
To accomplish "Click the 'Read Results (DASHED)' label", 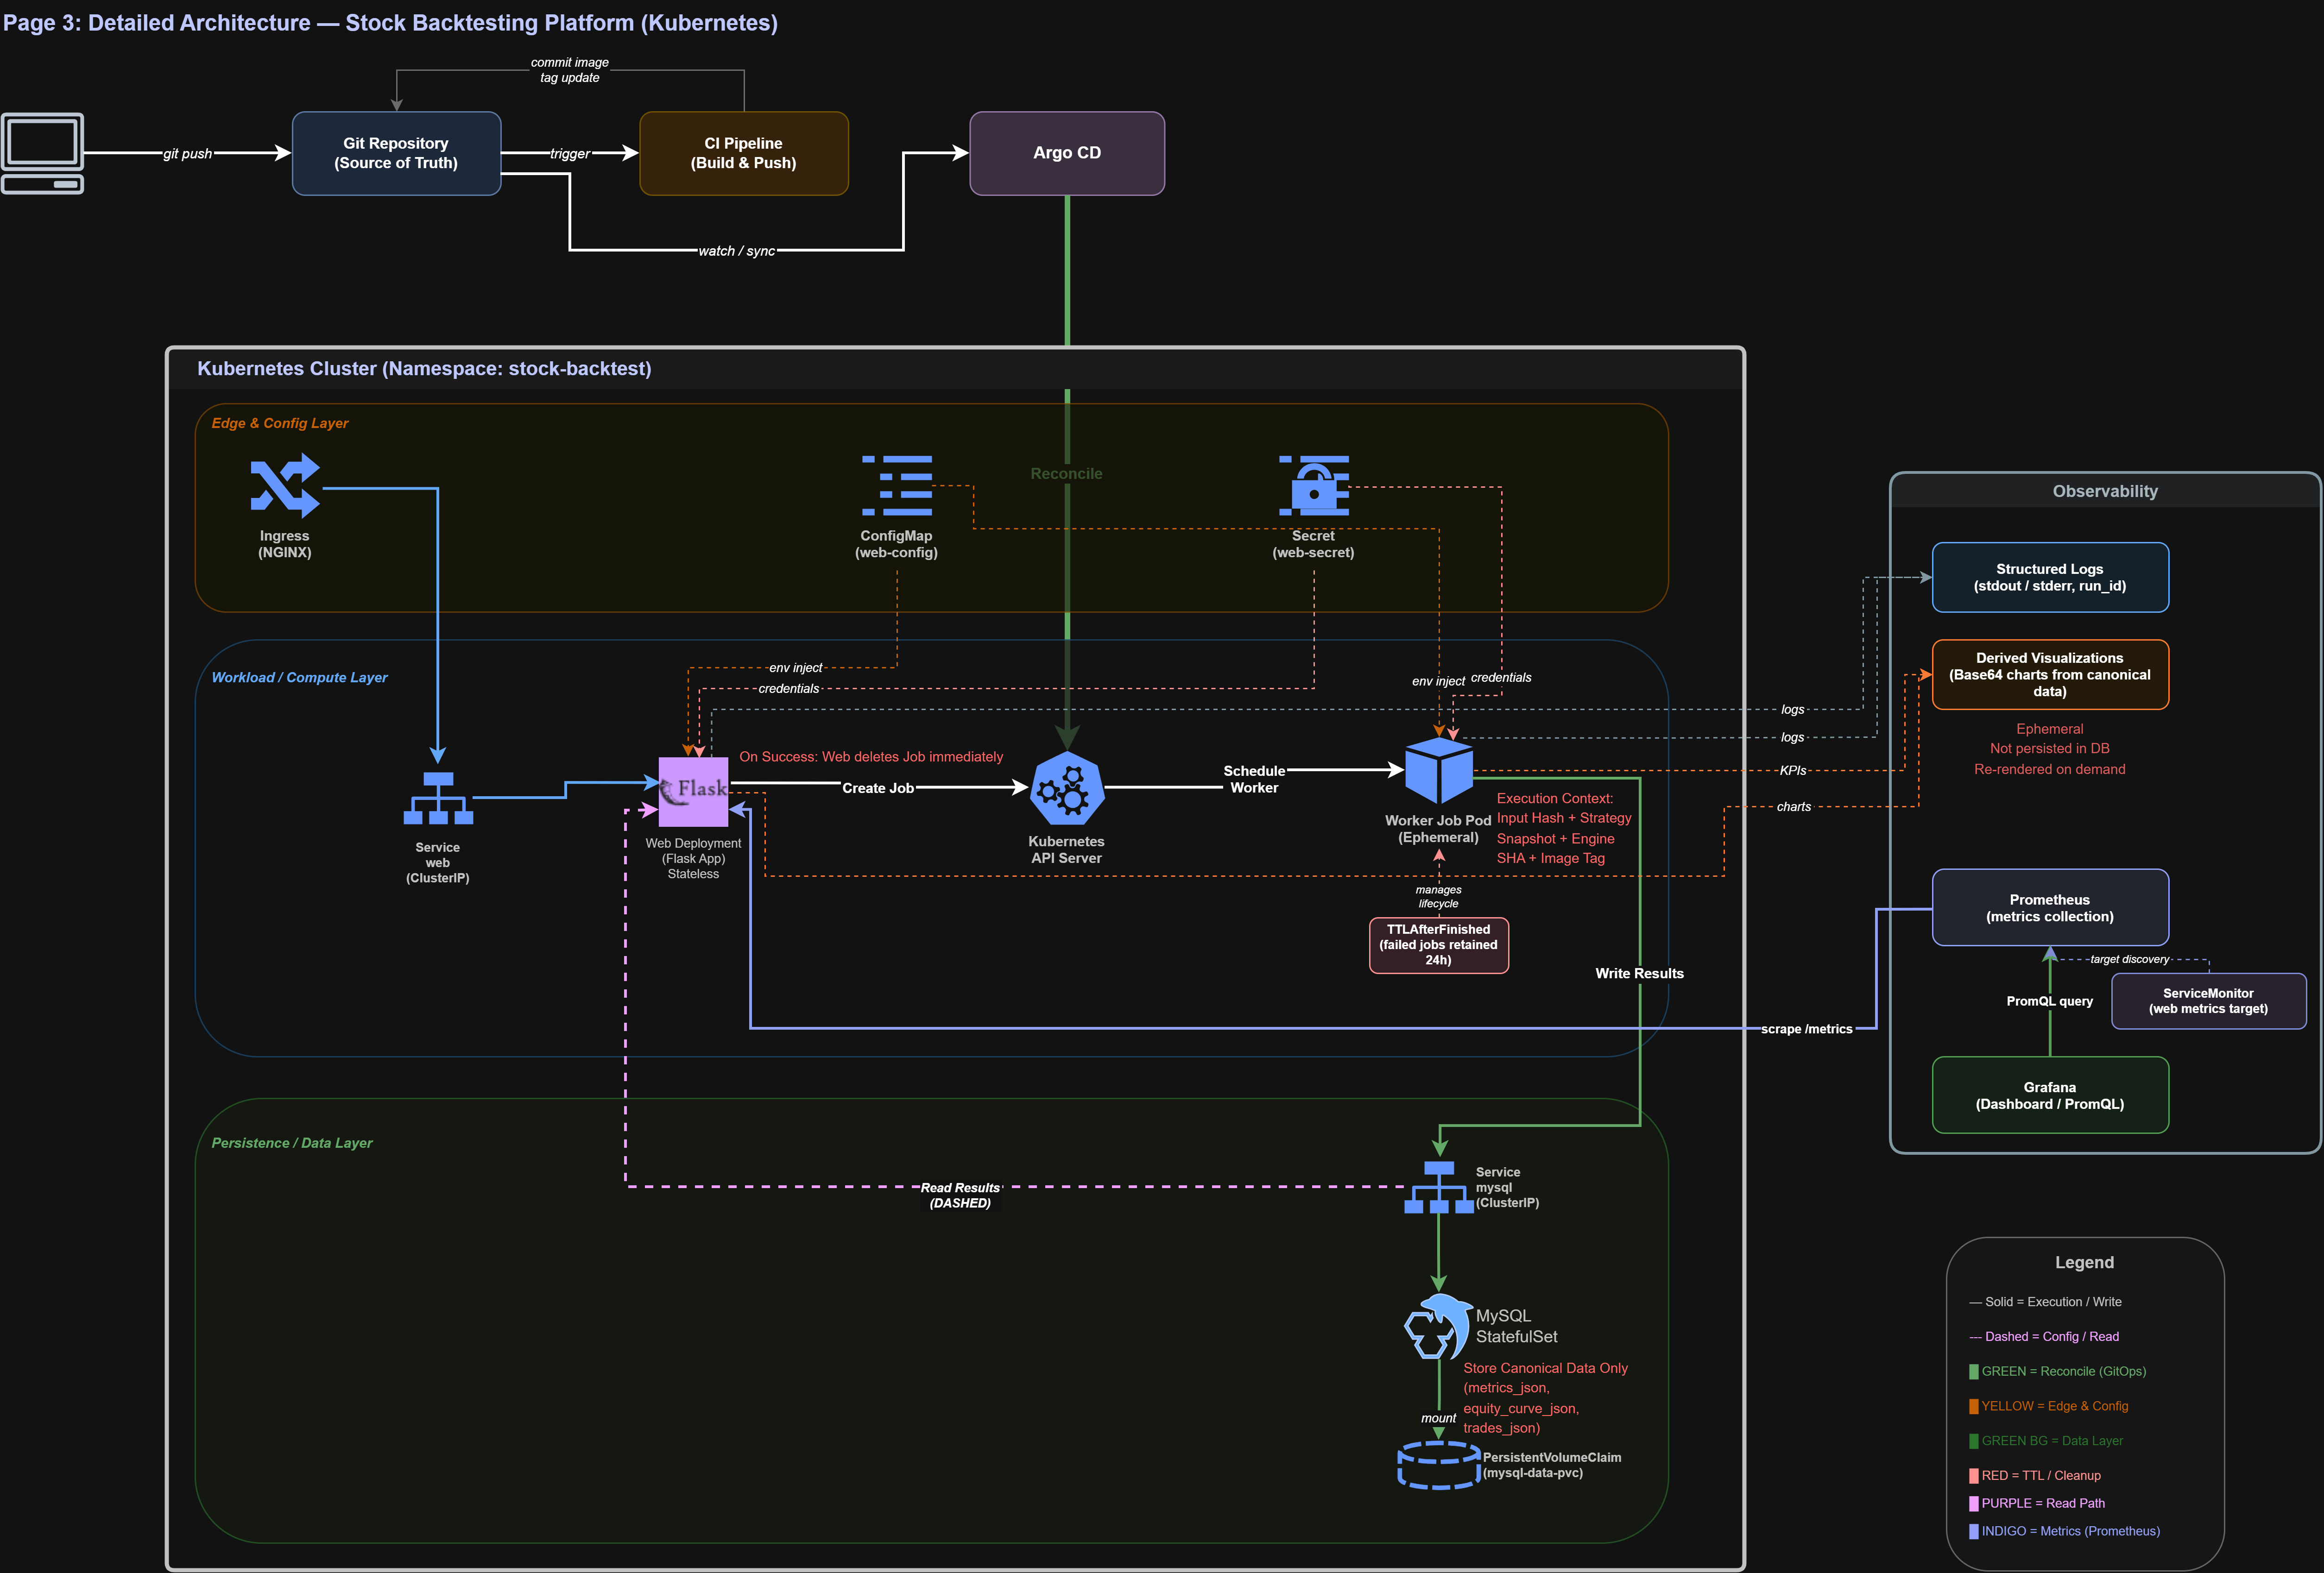I will [x=960, y=1195].
